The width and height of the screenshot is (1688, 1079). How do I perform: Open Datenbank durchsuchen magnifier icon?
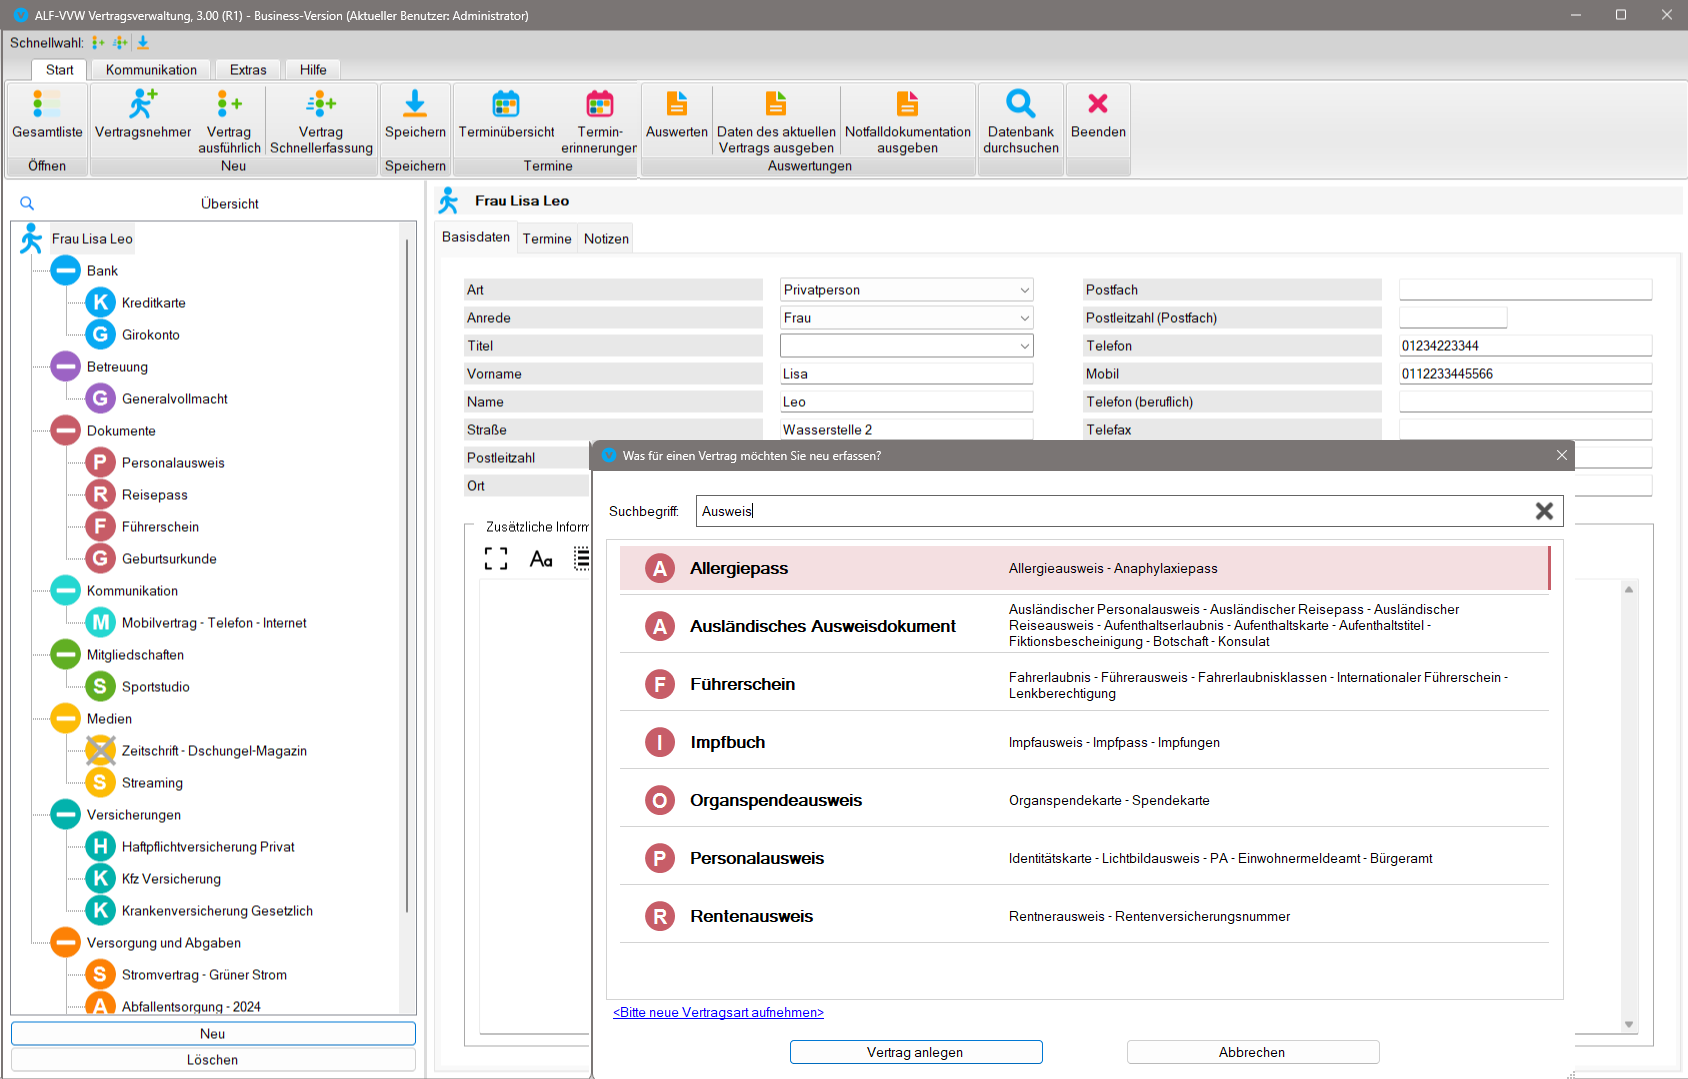[1020, 104]
